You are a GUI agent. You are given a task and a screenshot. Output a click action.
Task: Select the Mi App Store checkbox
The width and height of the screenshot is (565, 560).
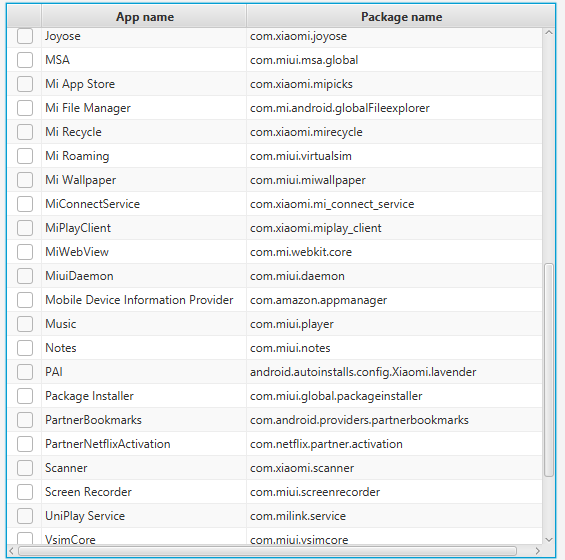tap(25, 84)
